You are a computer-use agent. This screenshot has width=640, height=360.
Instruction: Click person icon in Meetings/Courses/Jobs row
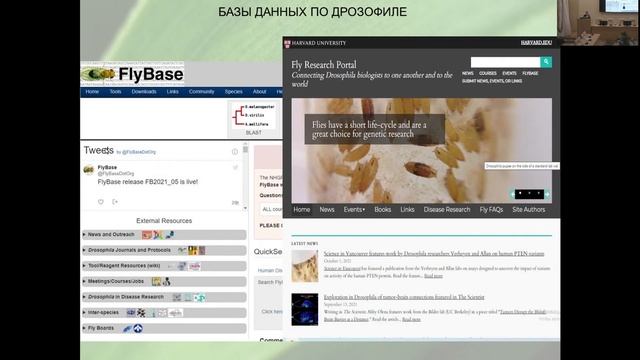pyautogui.click(x=167, y=282)
